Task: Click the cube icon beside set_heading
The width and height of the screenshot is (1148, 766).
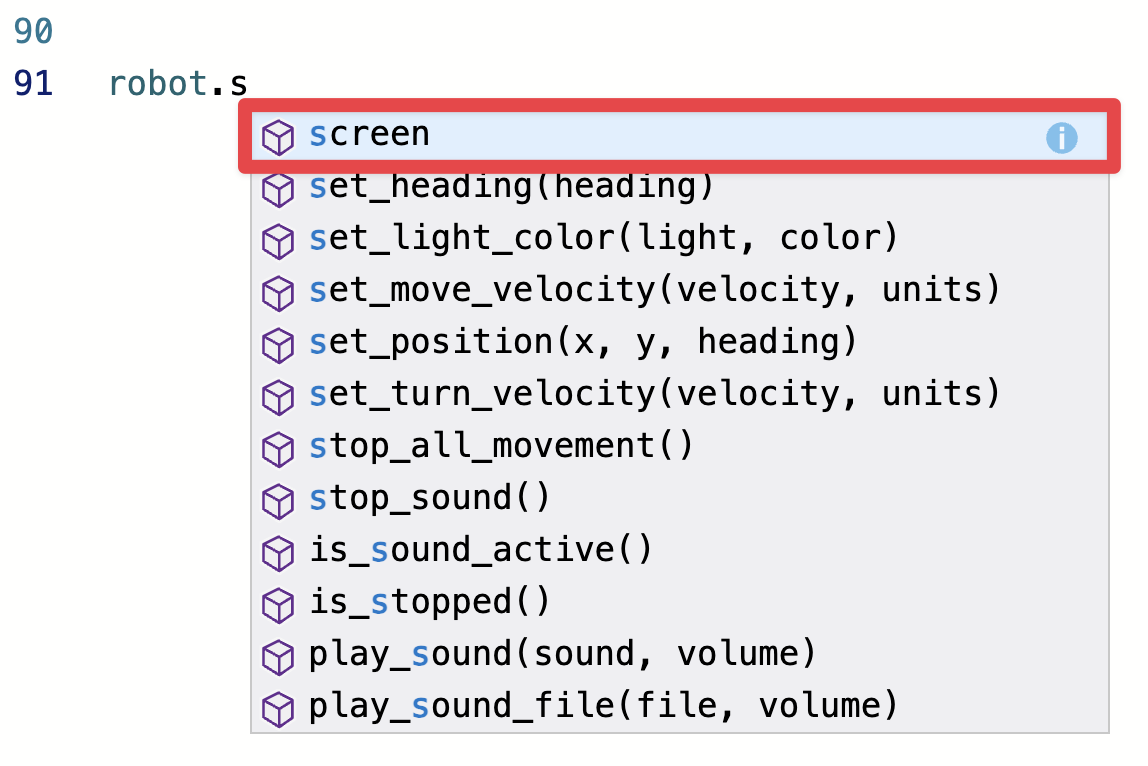Action: pos(277,188)
